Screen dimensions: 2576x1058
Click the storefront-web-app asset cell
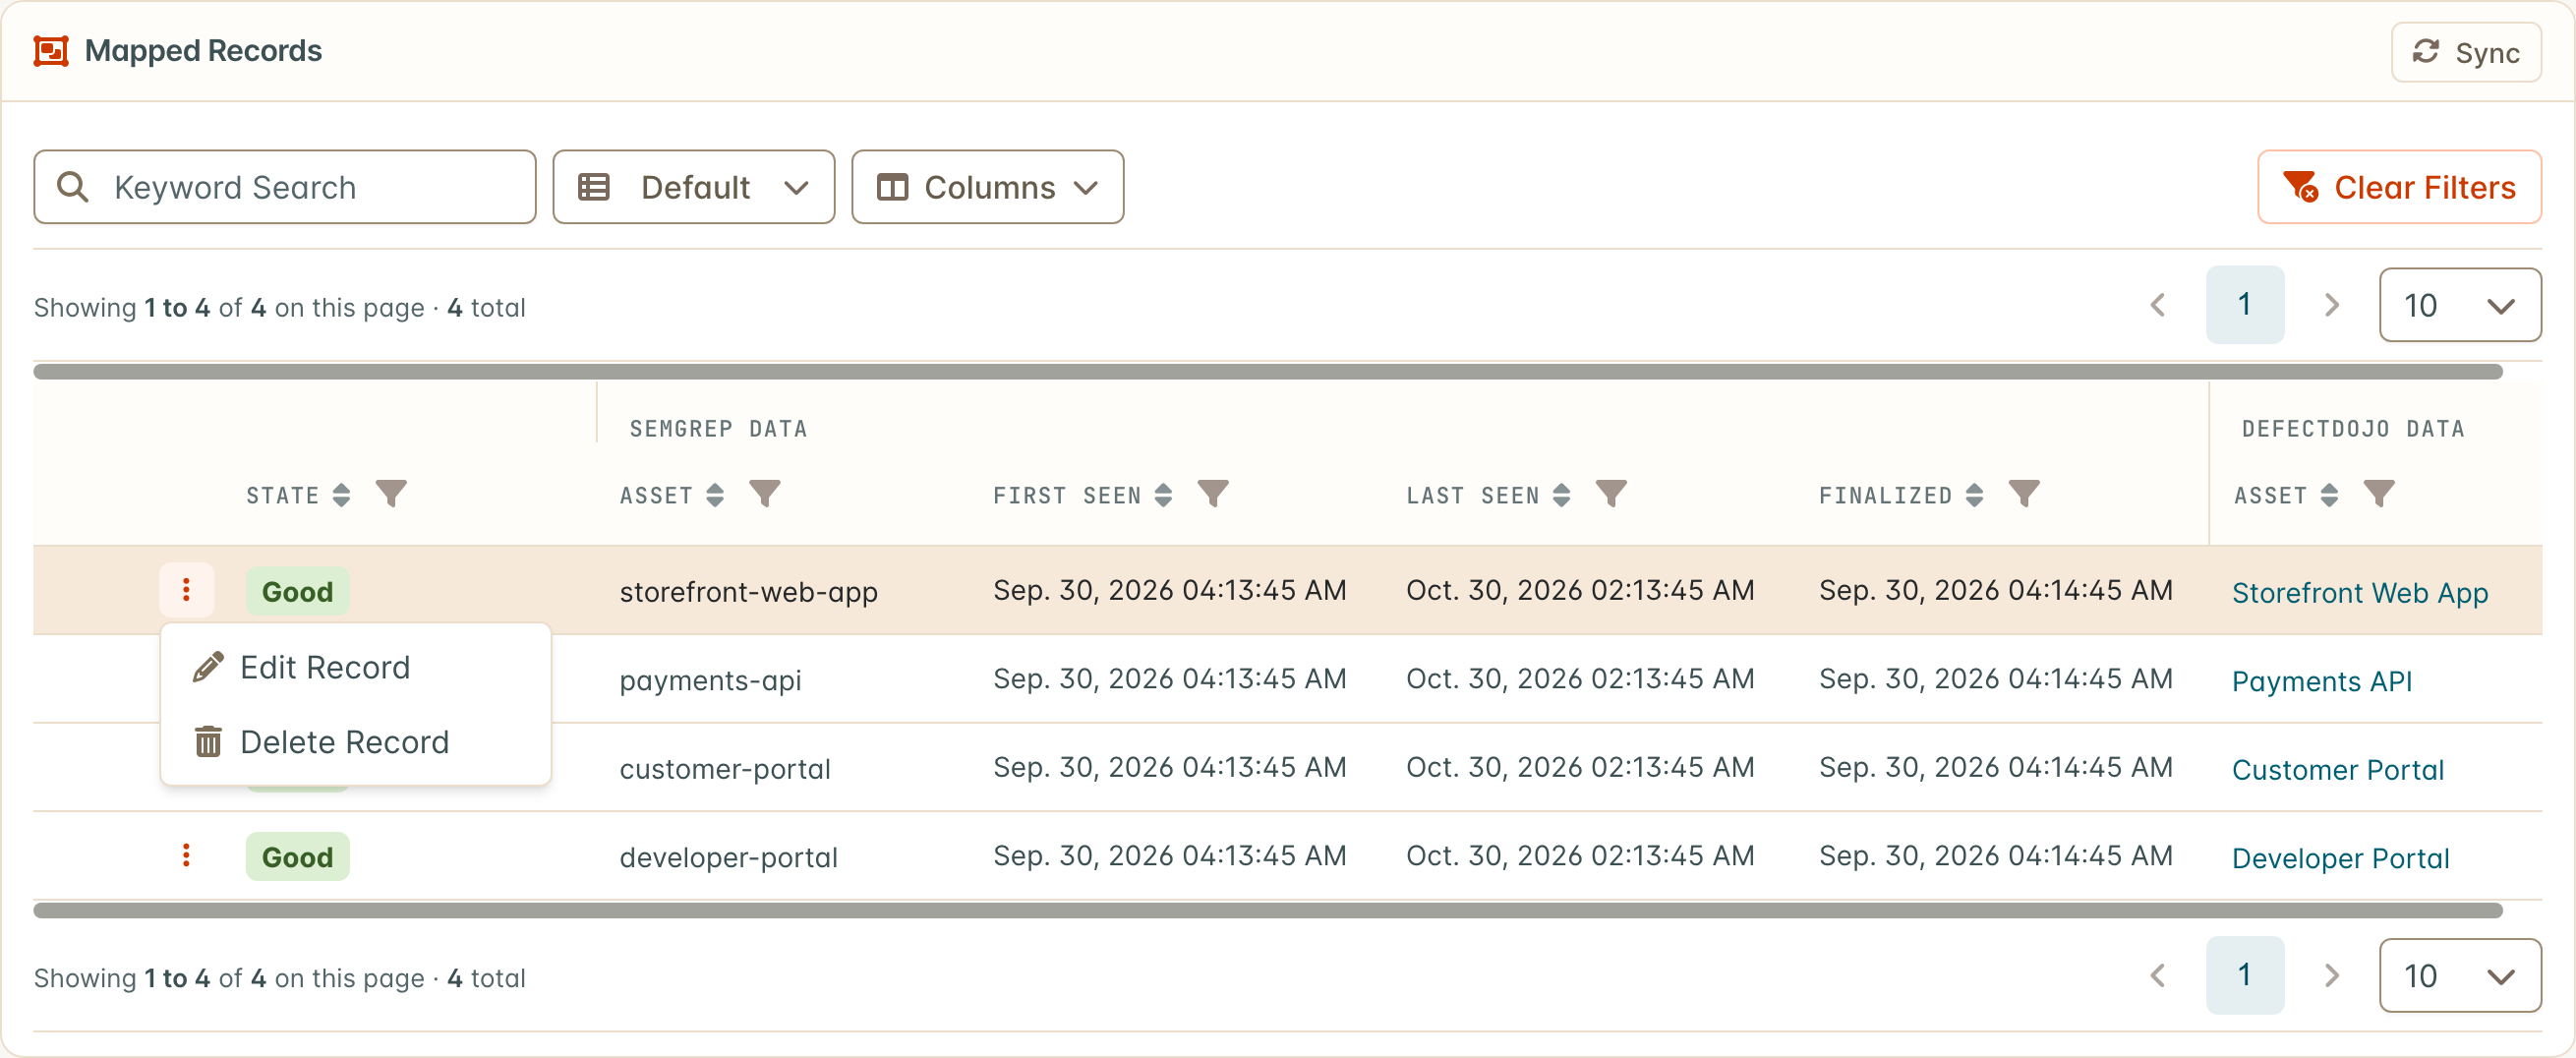point(748,592)
